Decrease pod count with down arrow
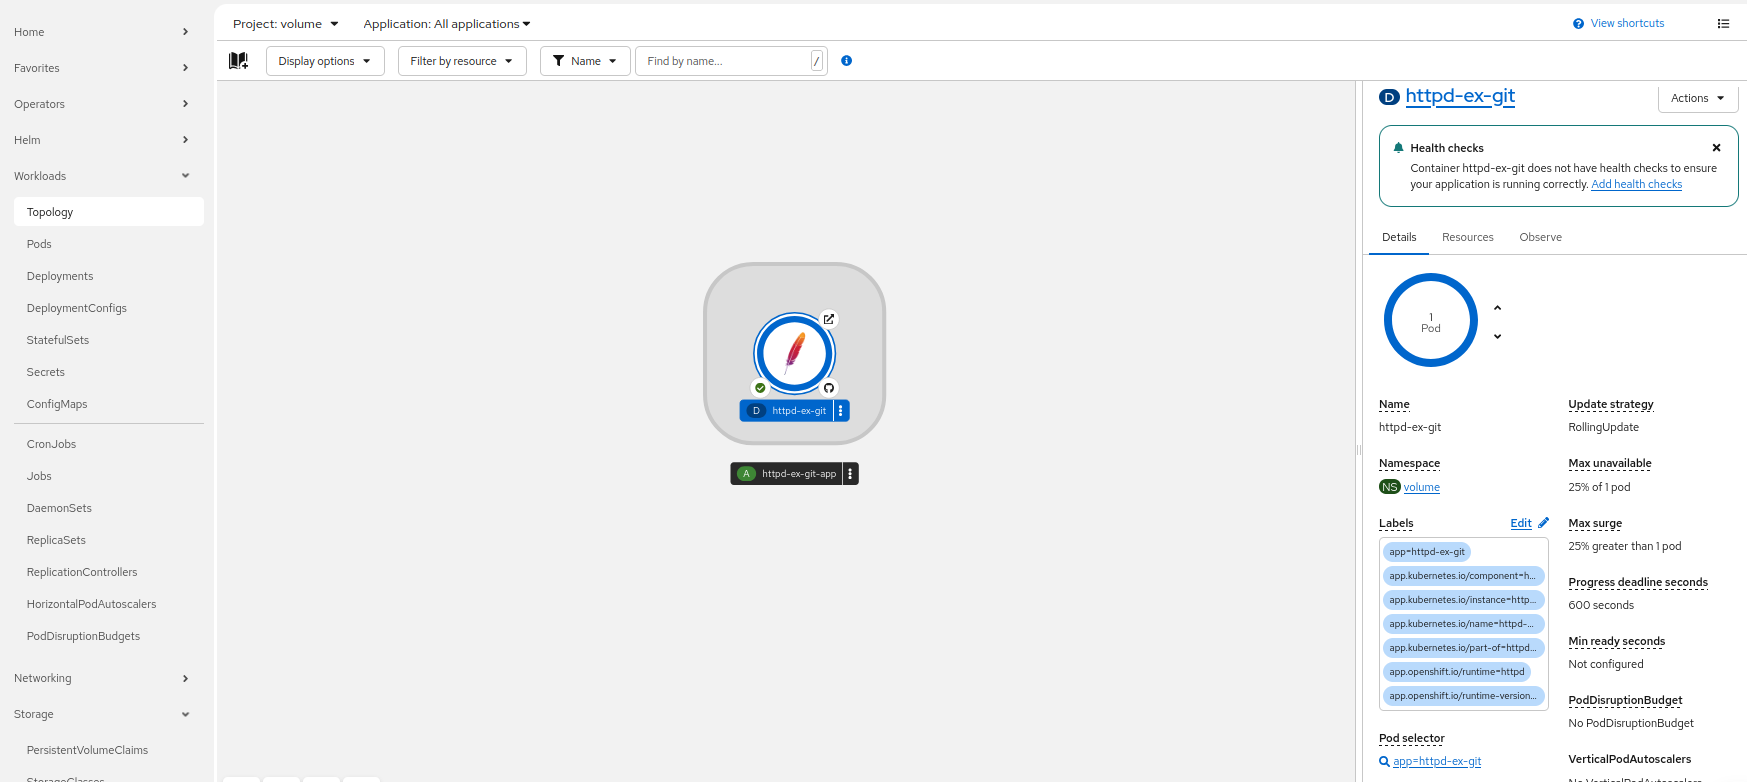1747x782 pixels. [x=1497, y=337]
